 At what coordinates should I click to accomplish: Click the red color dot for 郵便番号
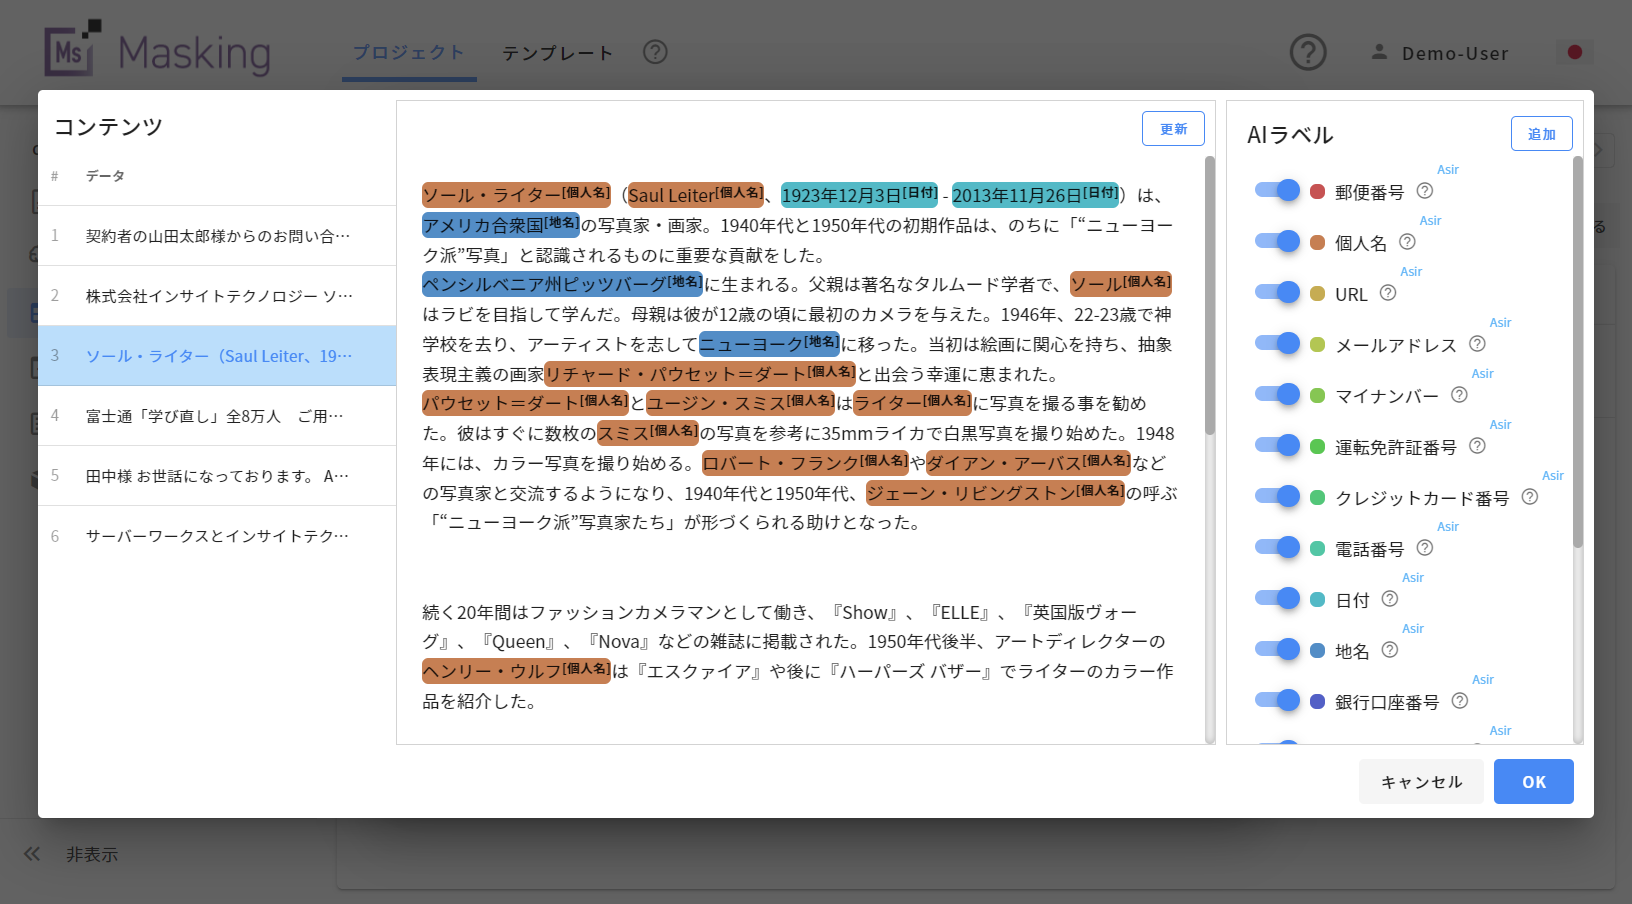(1317, 192)
